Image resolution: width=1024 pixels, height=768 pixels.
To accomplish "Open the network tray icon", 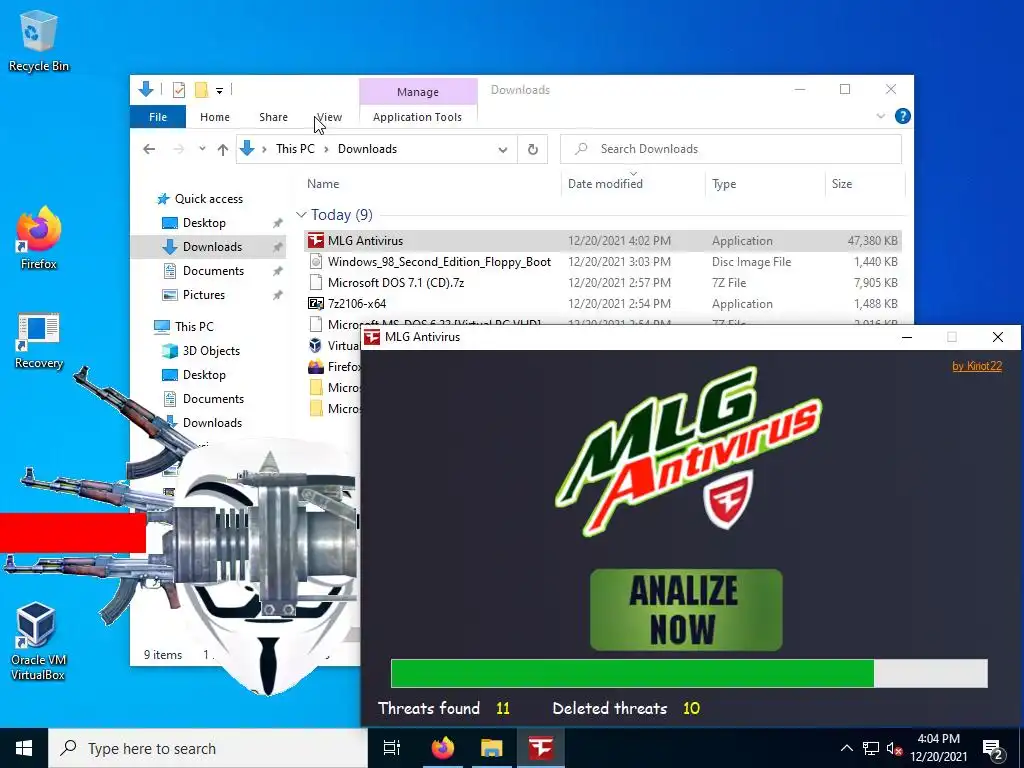I will [x=871, y=748].
